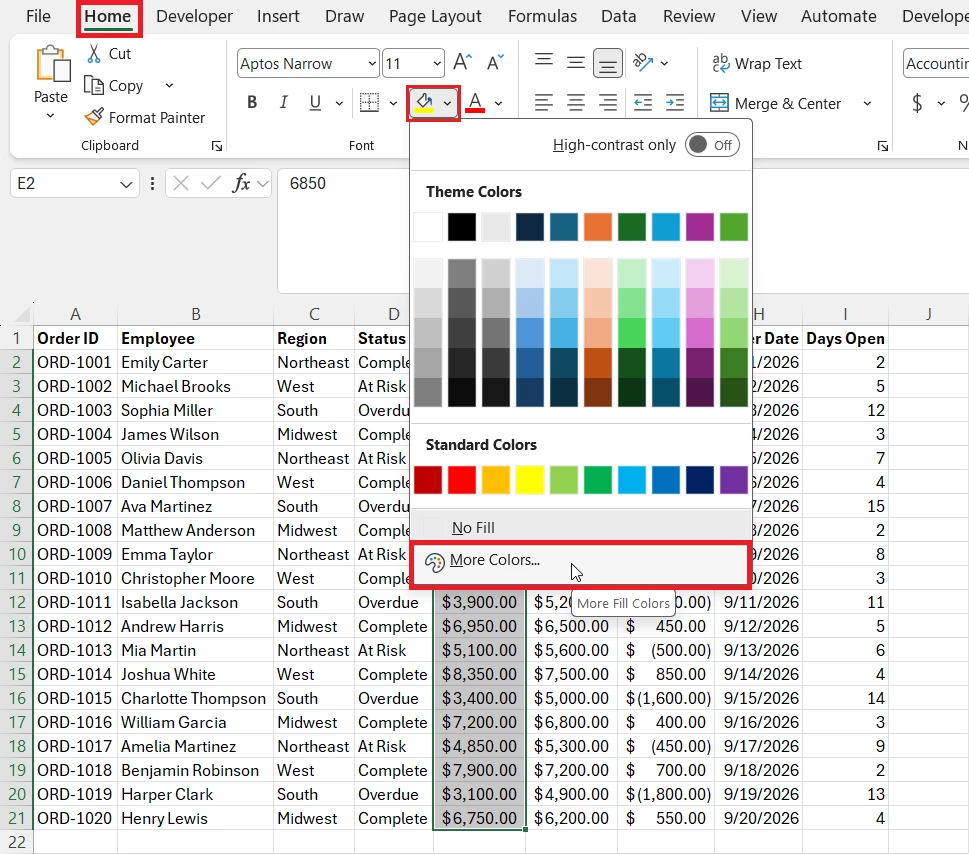Decrease font size with the smaller A
Image resolution: width=969 pixels, height=854 pixels.
click(x=495, y=62)
